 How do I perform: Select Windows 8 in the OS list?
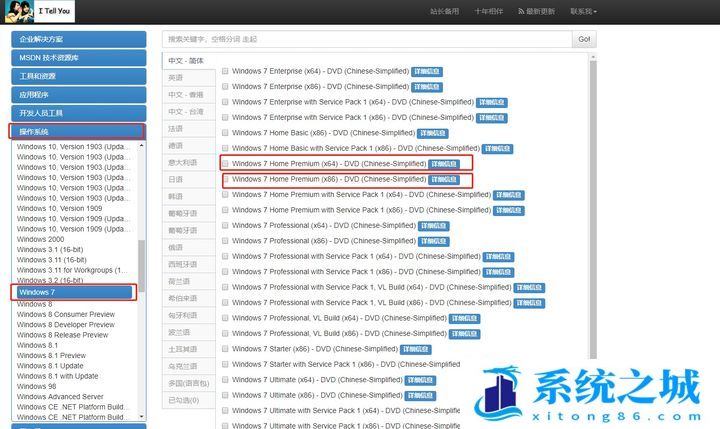click(x=34, y=304)
